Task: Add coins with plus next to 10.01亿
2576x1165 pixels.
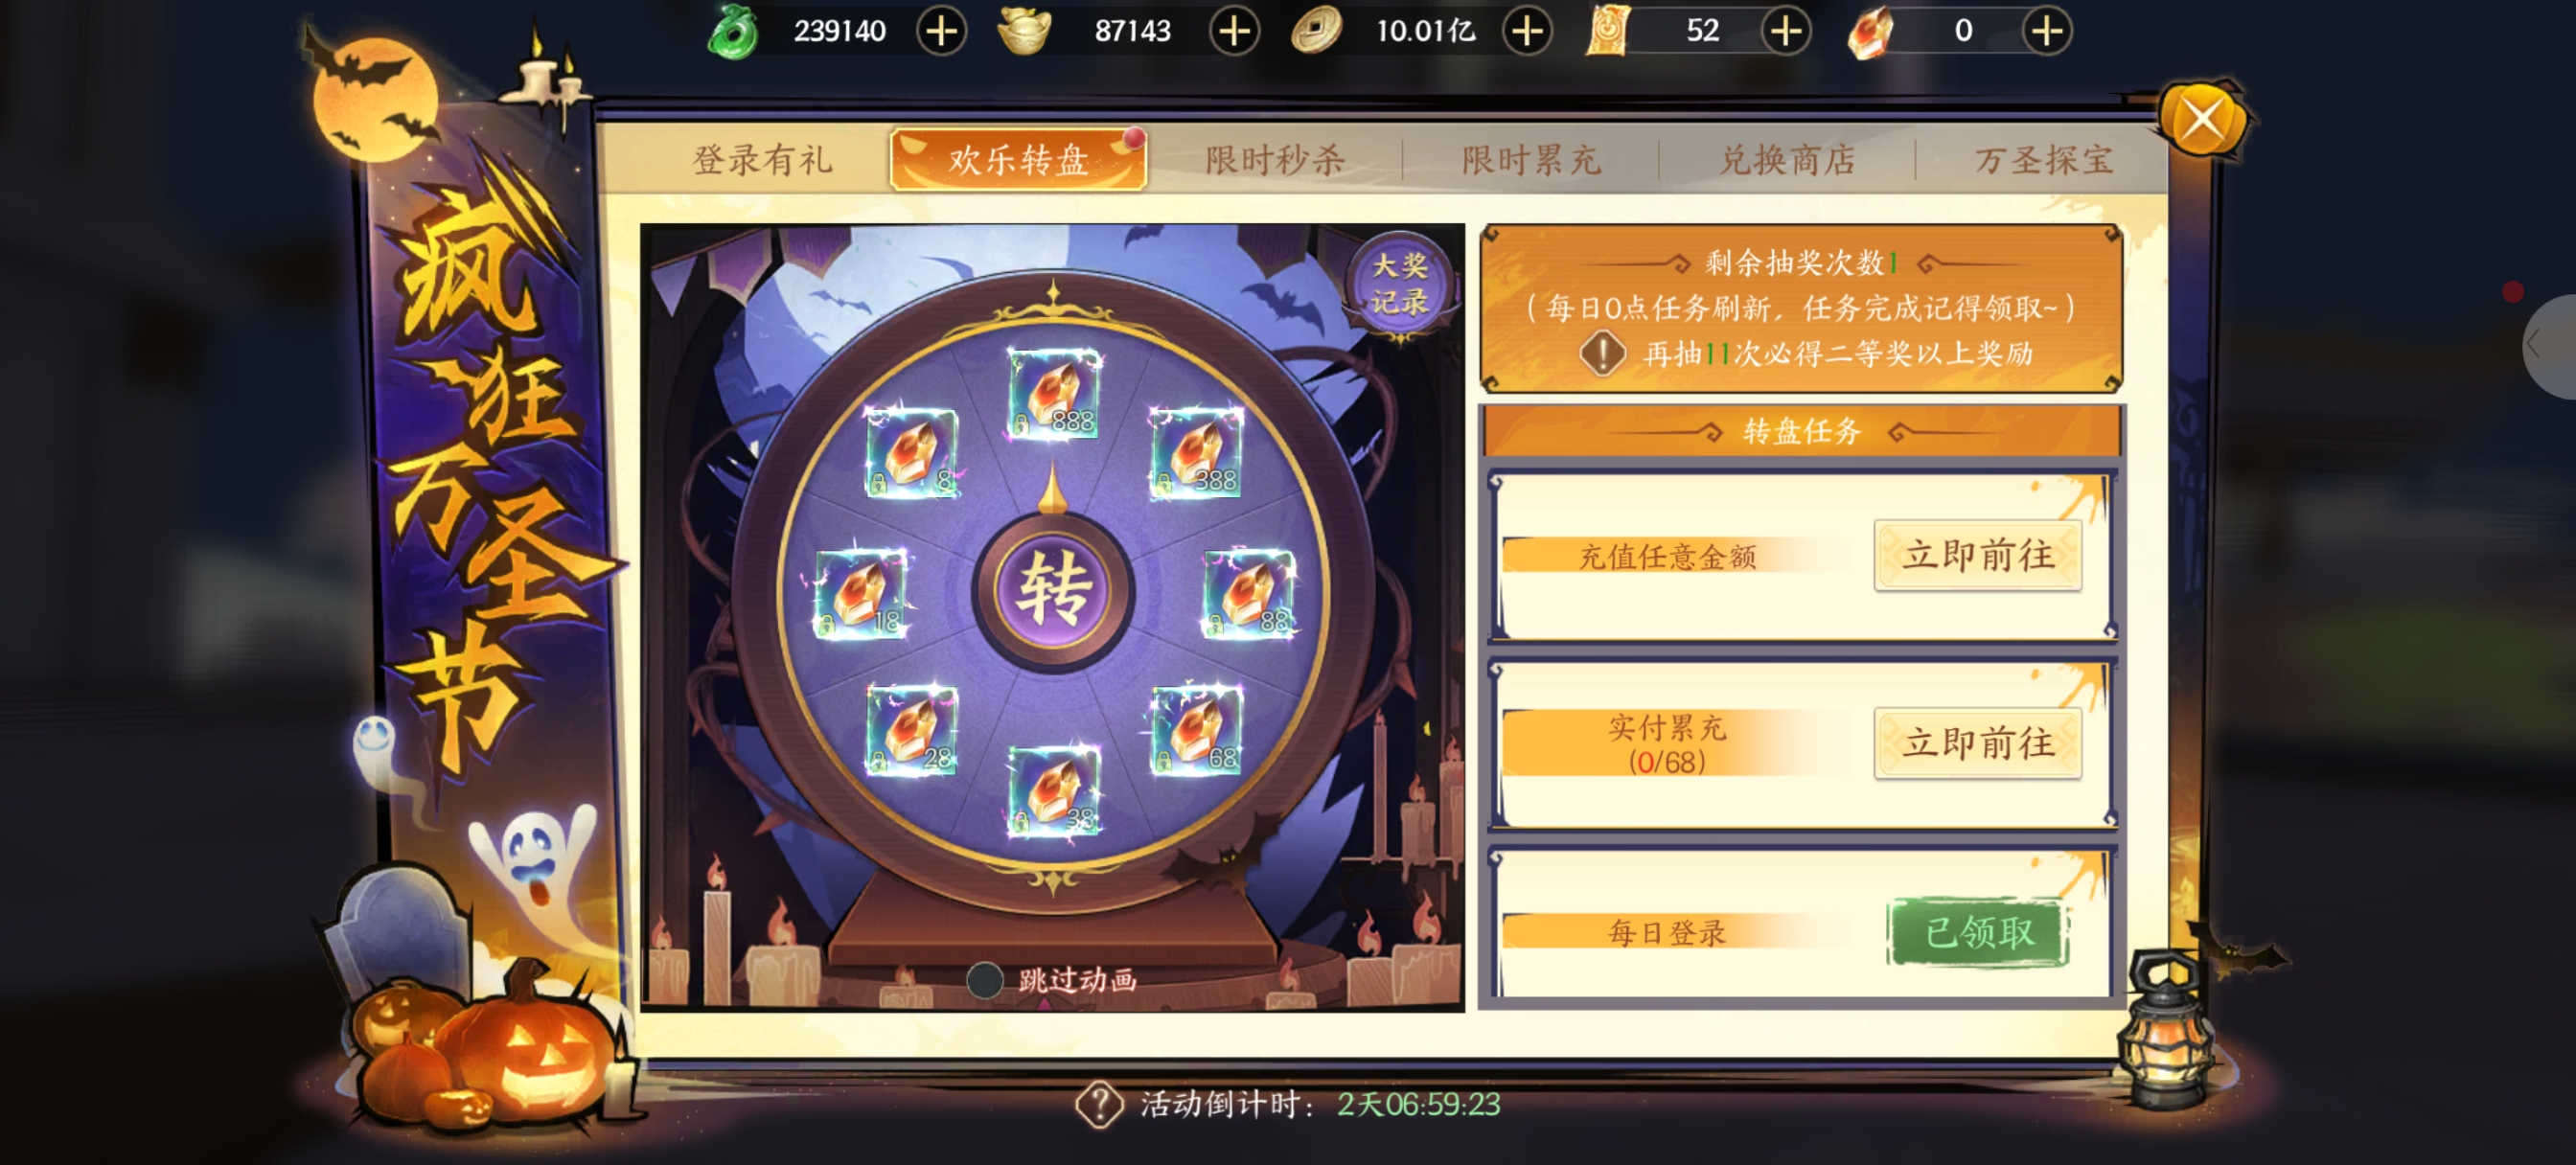Action: (1527, 31)
